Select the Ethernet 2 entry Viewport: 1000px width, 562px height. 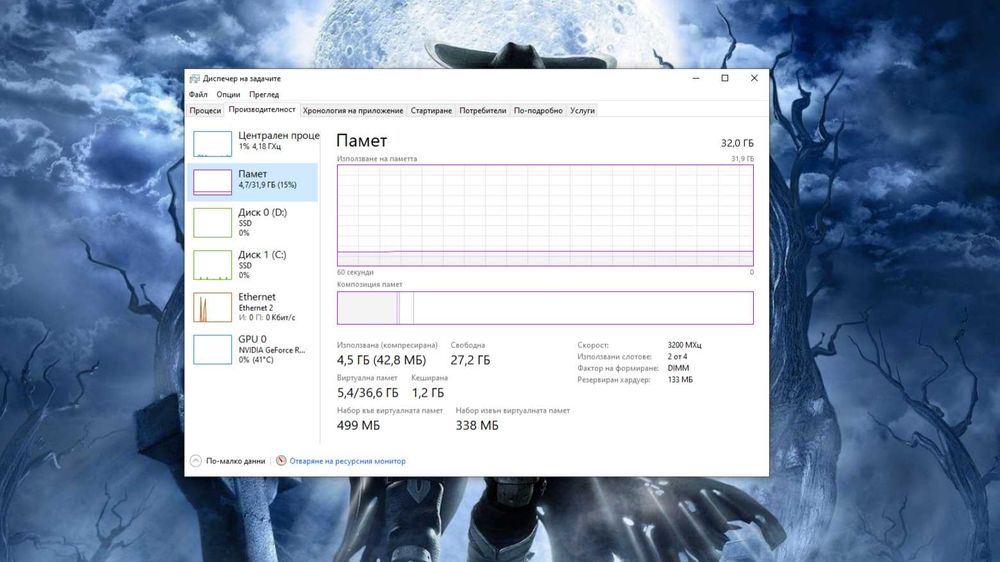pos(253,307)
